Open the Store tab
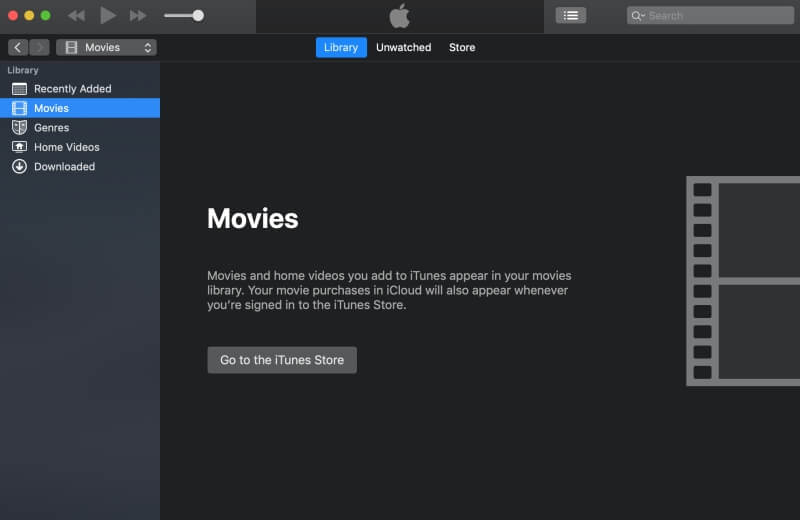 pyautogui.click(x=462, y=47)
